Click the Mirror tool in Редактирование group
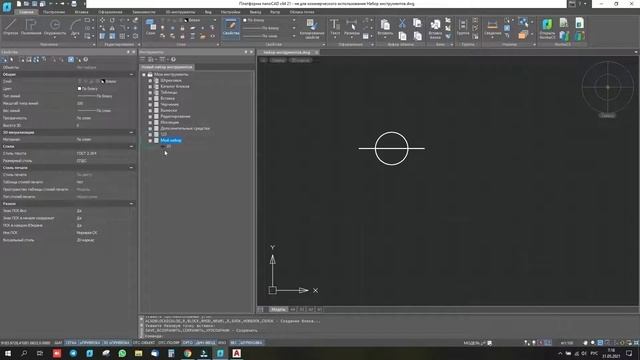This screenshot has width=640, height=360. (112, 28)
